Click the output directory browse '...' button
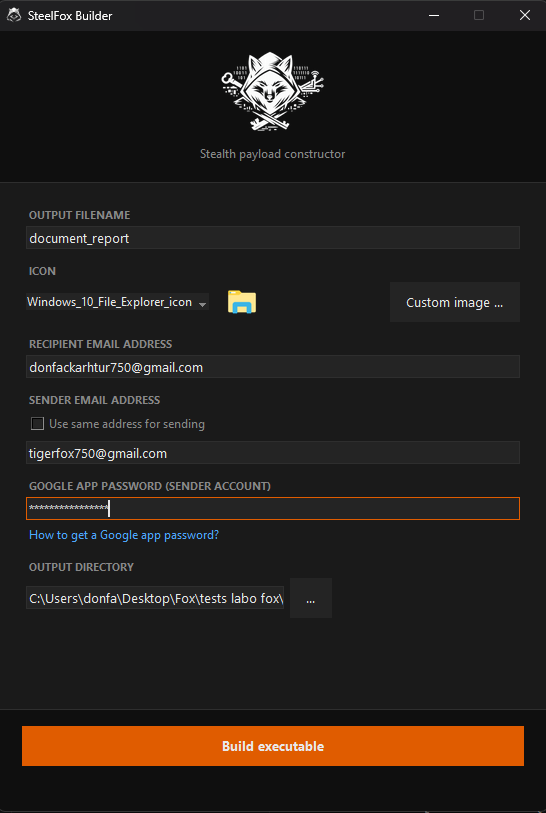 (x=311, y=598)
